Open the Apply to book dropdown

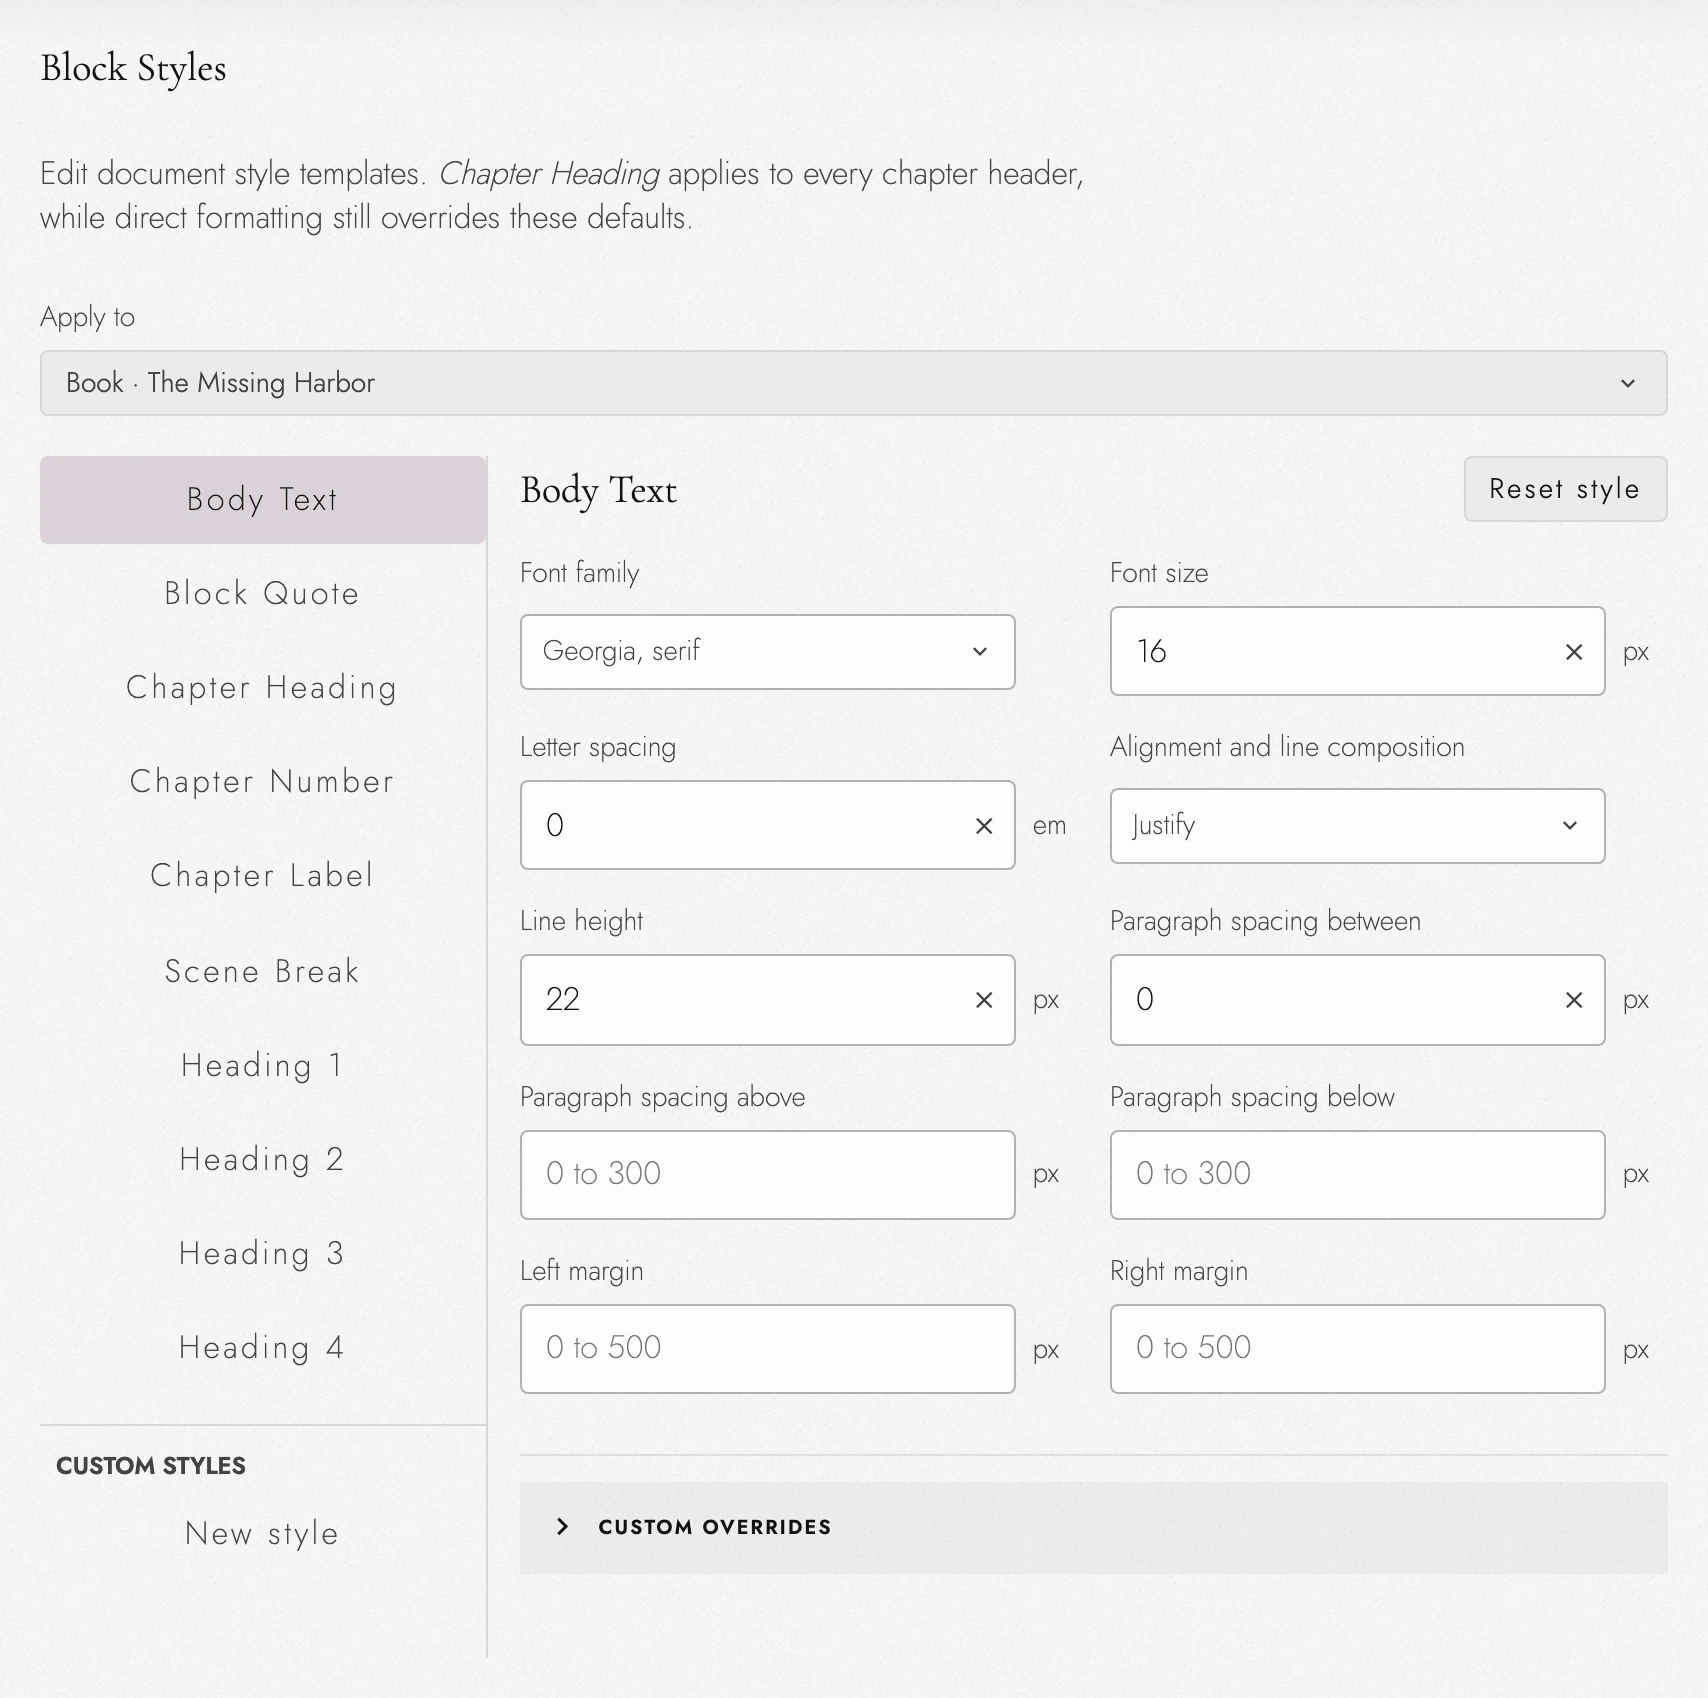(x=853, y=383)
